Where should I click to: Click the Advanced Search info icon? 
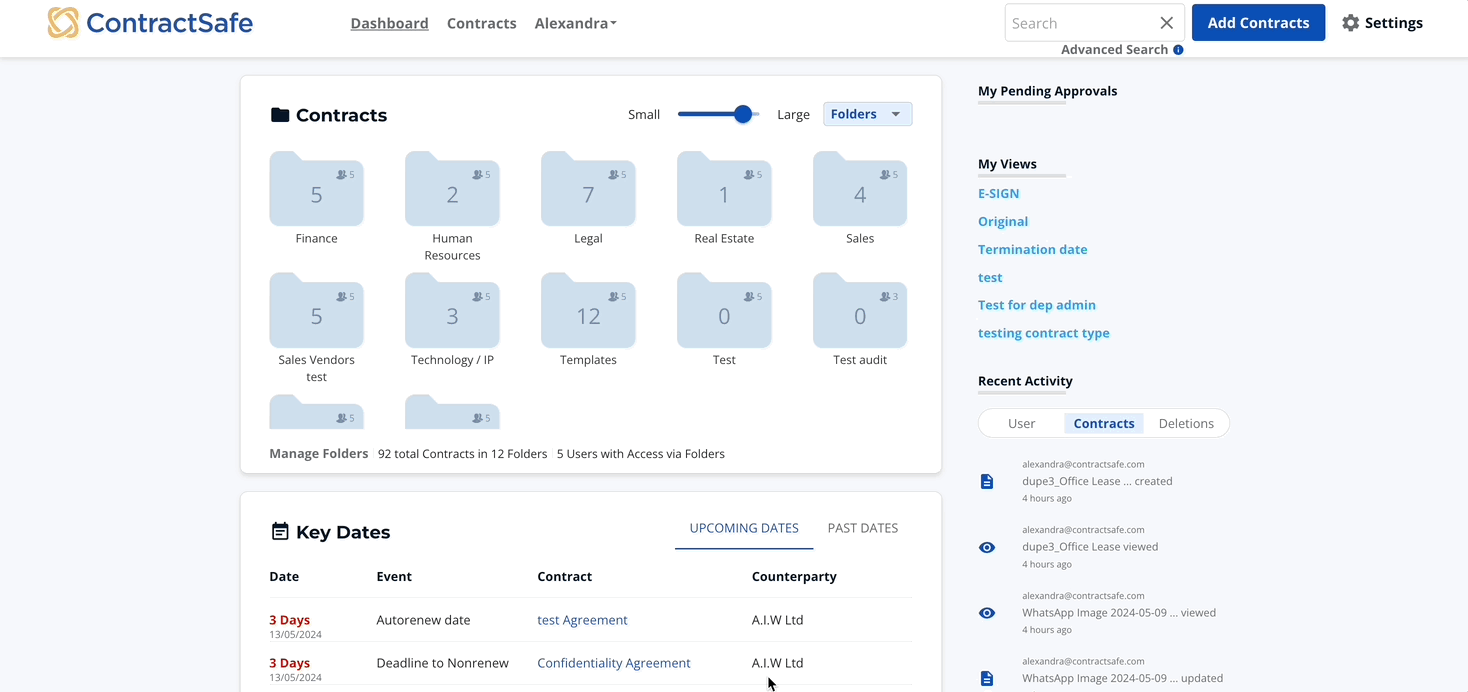tap(1178, 50)
